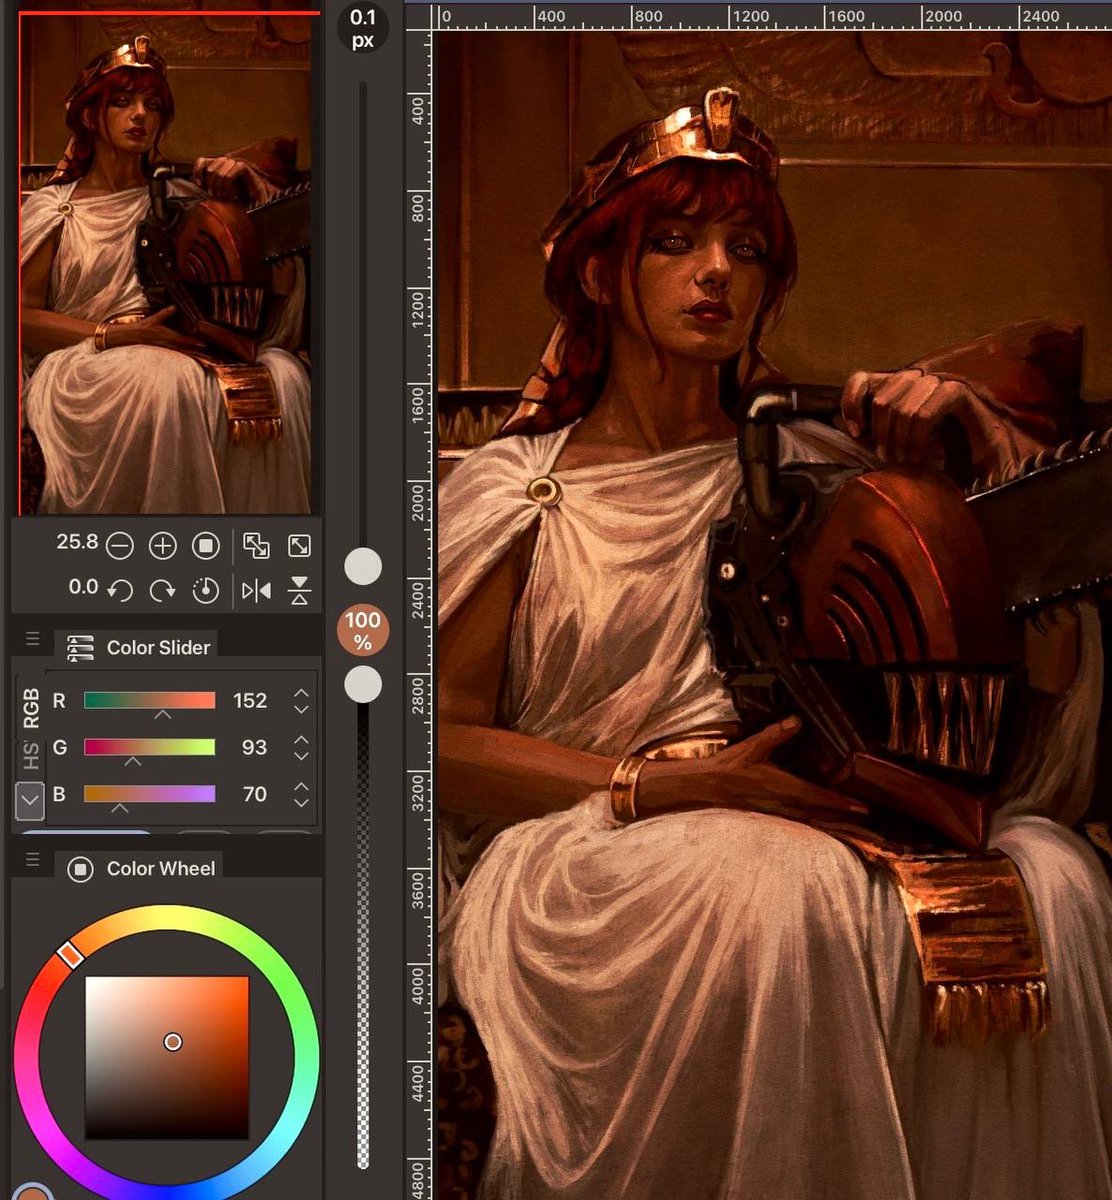Click the brush opacity slider handle

(x=363, y=685)
